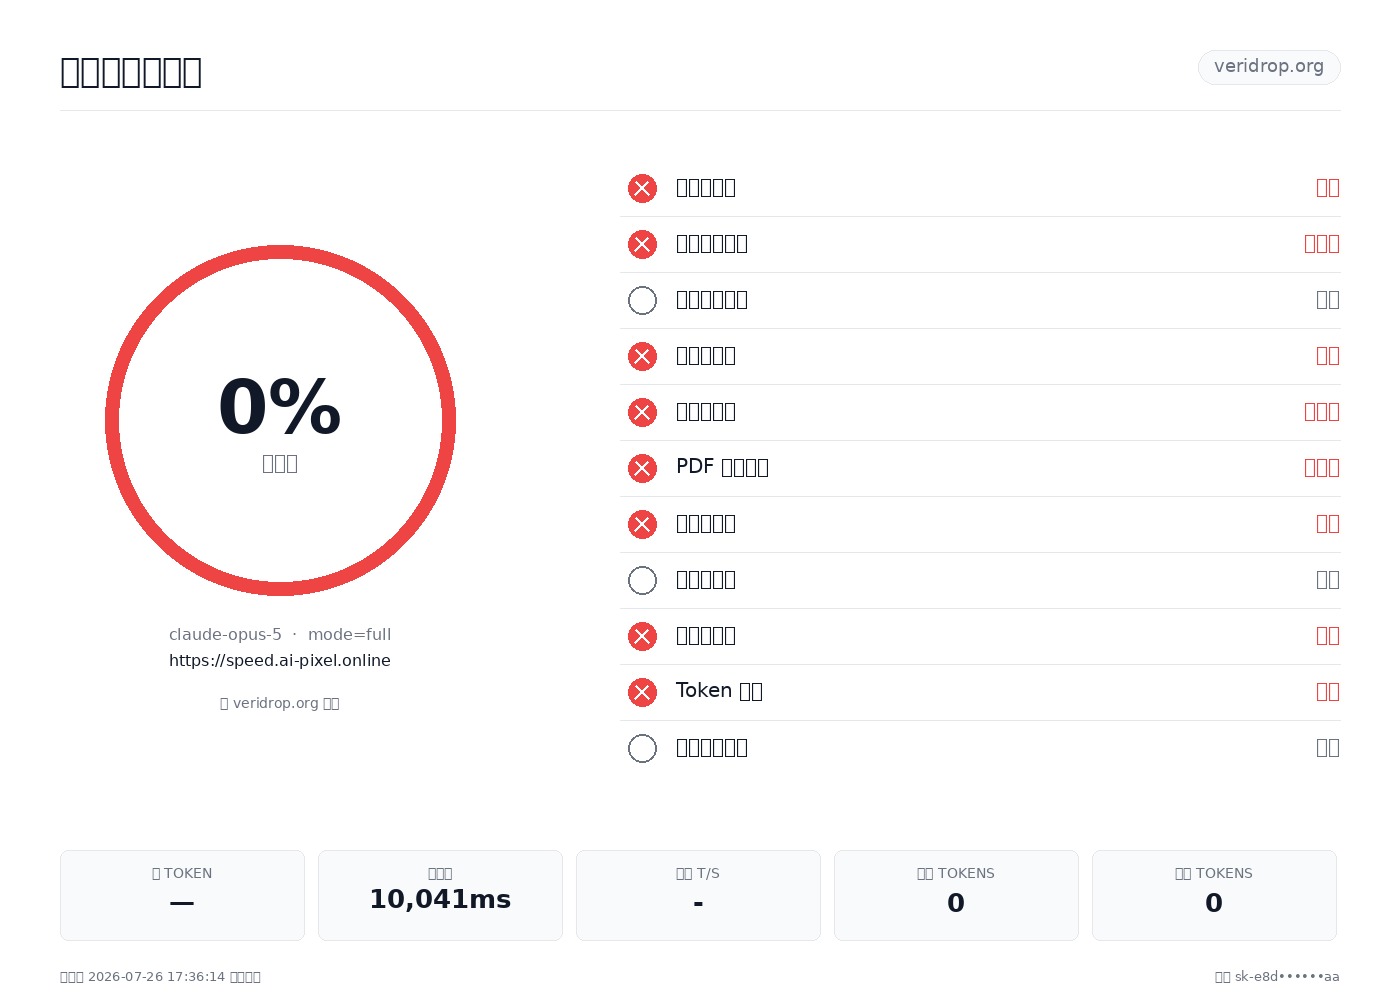The width and height of the screenshot is (1400, 1000).
Task: Click the red status text in Token row
Action: click(x=1328, y=692)
